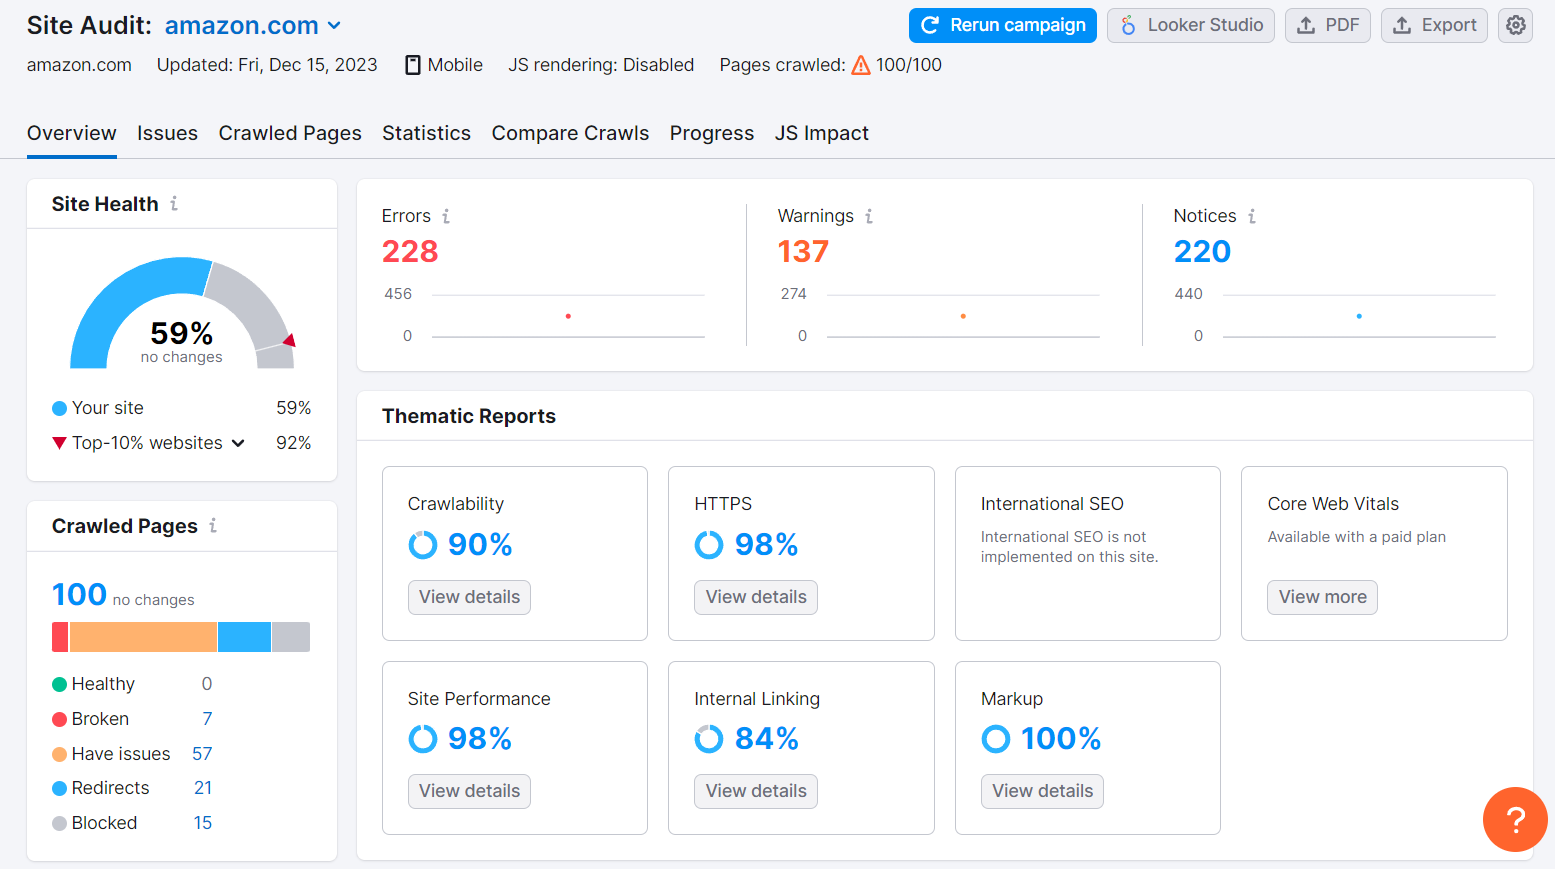
Task: Click the Top-10% websites red triangle marker
Action: [x=60, y=443]
